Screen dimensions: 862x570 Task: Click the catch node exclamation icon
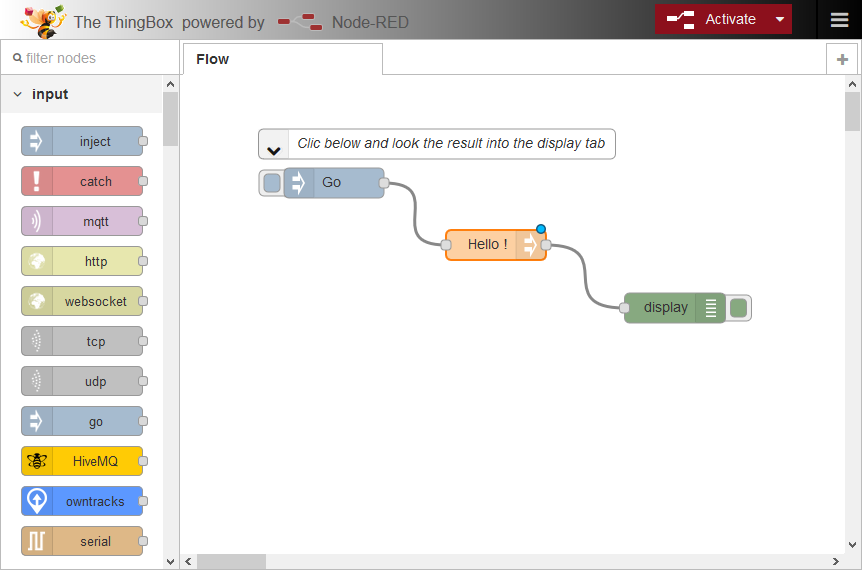pos(37,181)
